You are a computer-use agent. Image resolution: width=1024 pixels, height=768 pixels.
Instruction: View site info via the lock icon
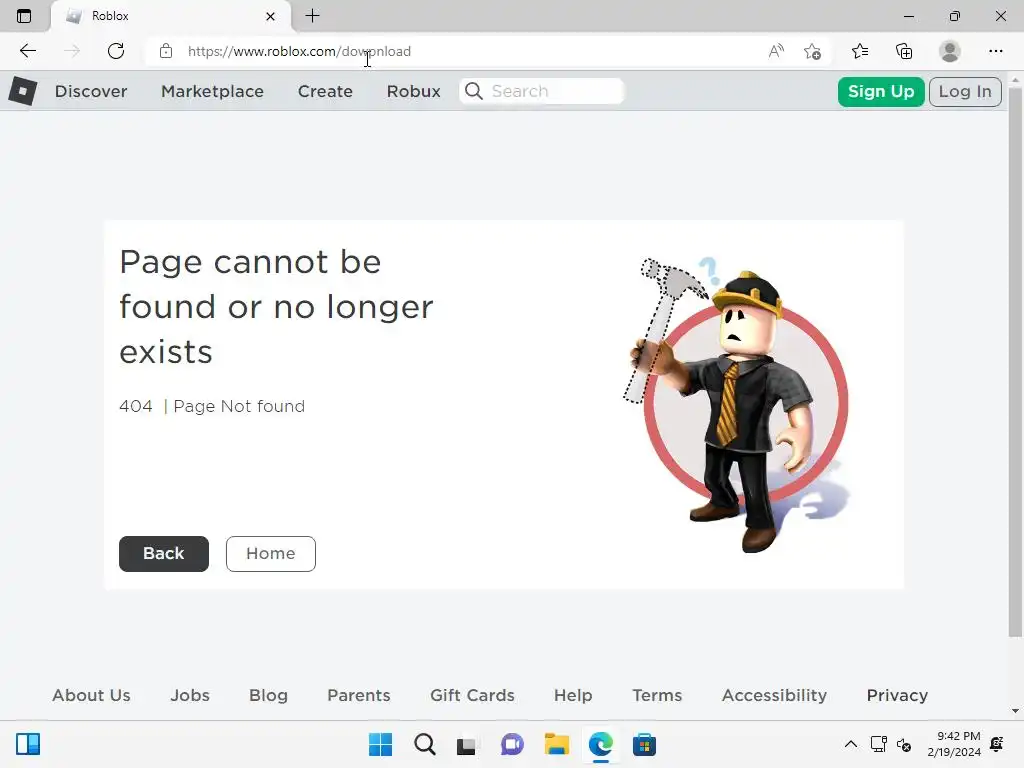tap(166, 51)
